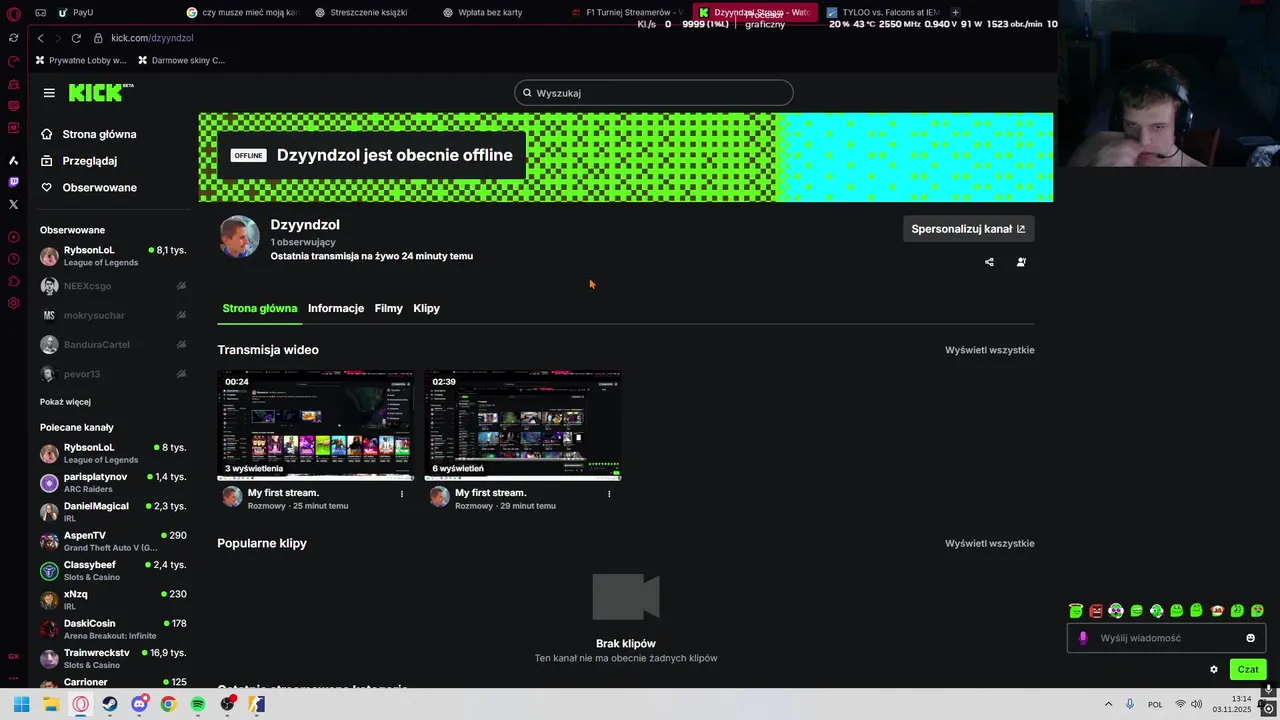Open history clock in the Opera sidebar
Image resolution: width=1280 pixels, height=720 pixels.
pos(13,259)
